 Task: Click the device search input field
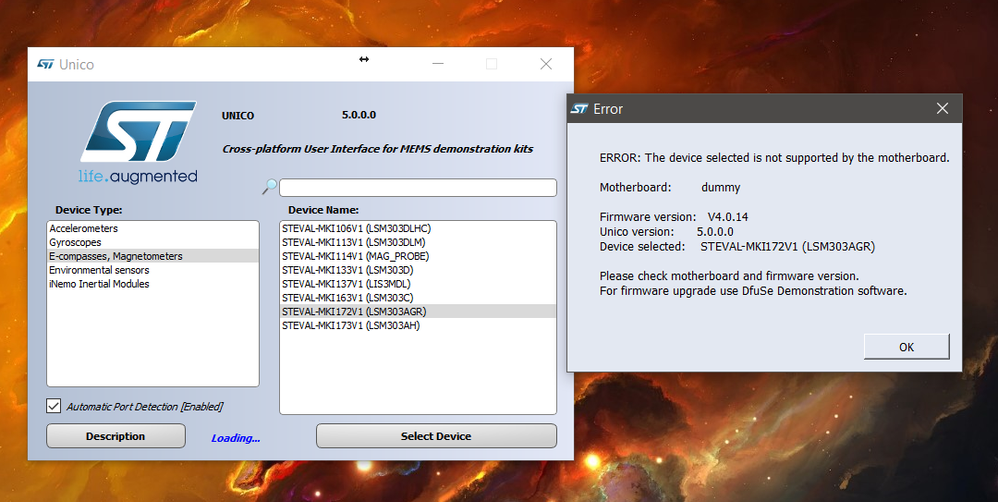pyautogui.click(x=418, y=188)
